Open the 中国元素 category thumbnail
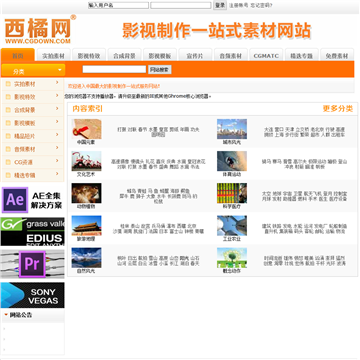 tap(86, 129)
